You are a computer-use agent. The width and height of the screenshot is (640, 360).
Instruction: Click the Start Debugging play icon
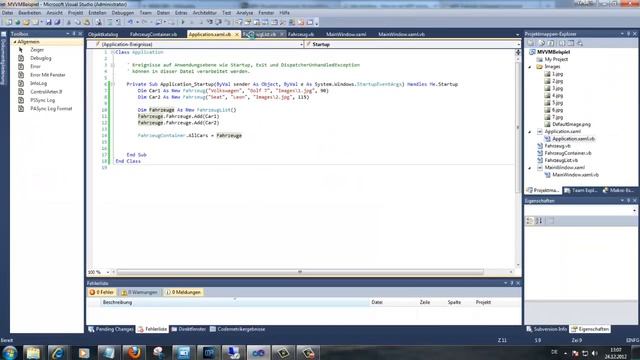click(x=183, y=22)
